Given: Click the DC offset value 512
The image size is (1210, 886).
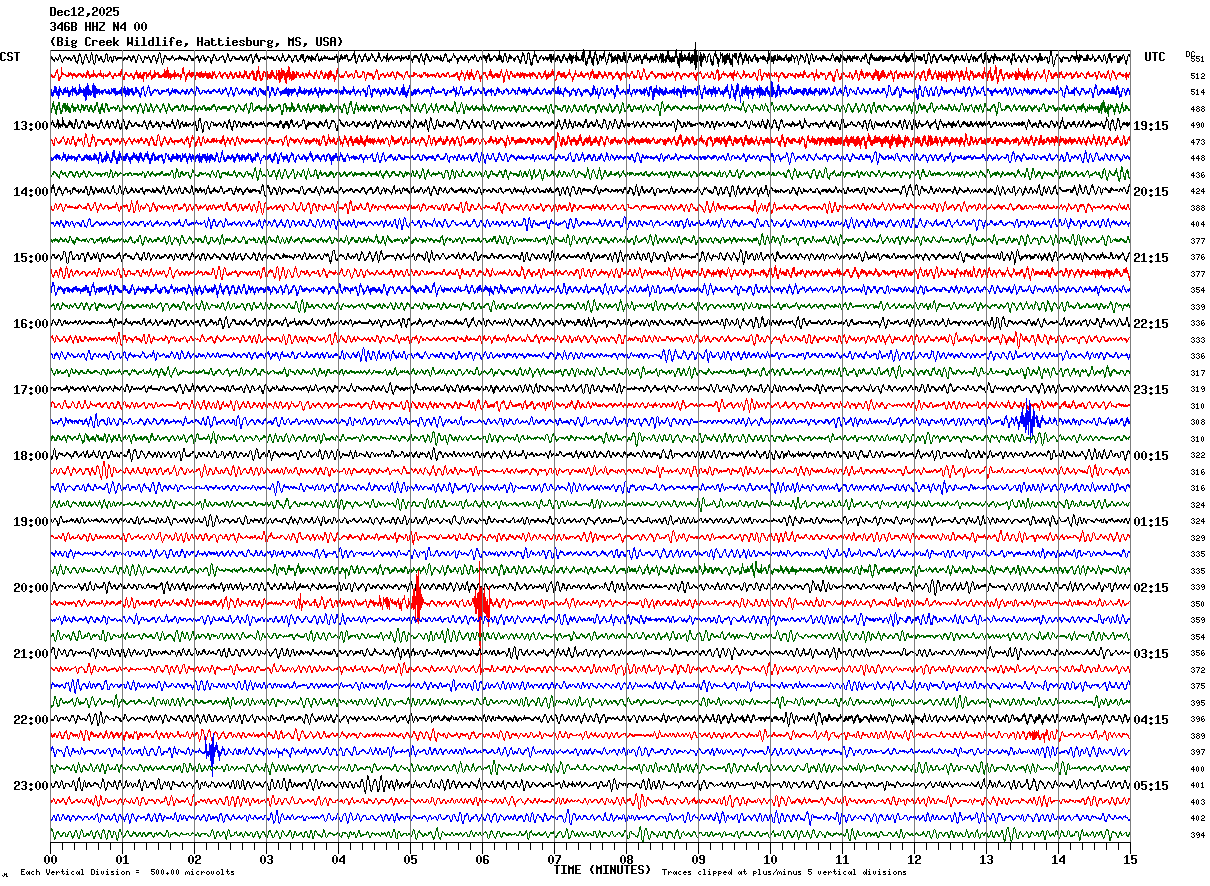Looking at the screenshot, I should tap(1197, 76).
